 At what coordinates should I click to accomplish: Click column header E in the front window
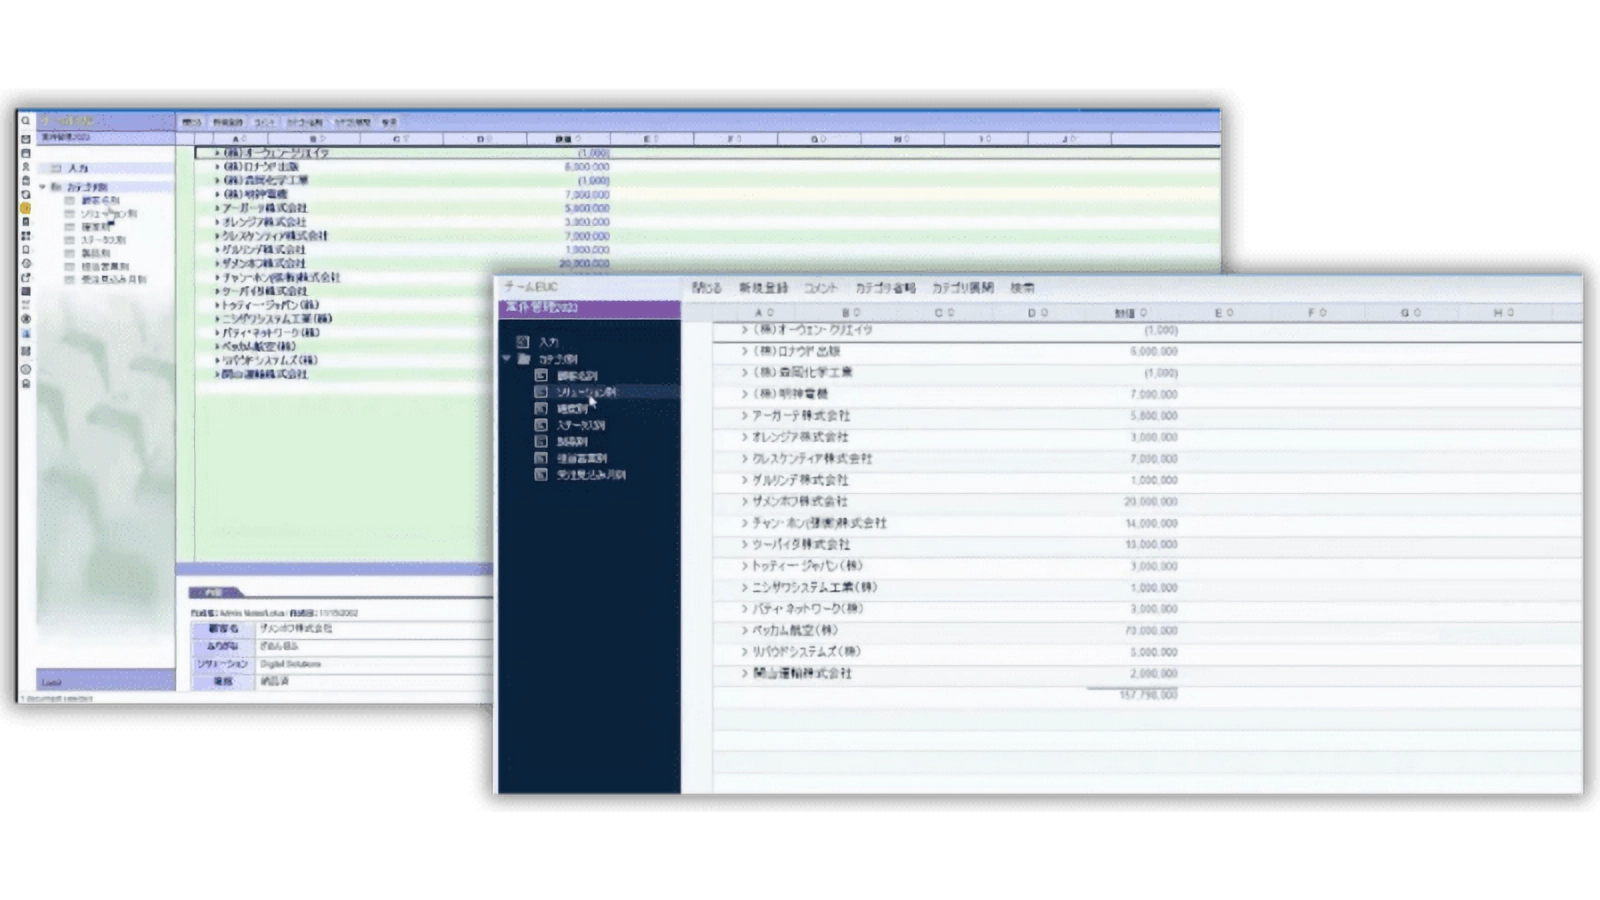[x=1224, y=313]
